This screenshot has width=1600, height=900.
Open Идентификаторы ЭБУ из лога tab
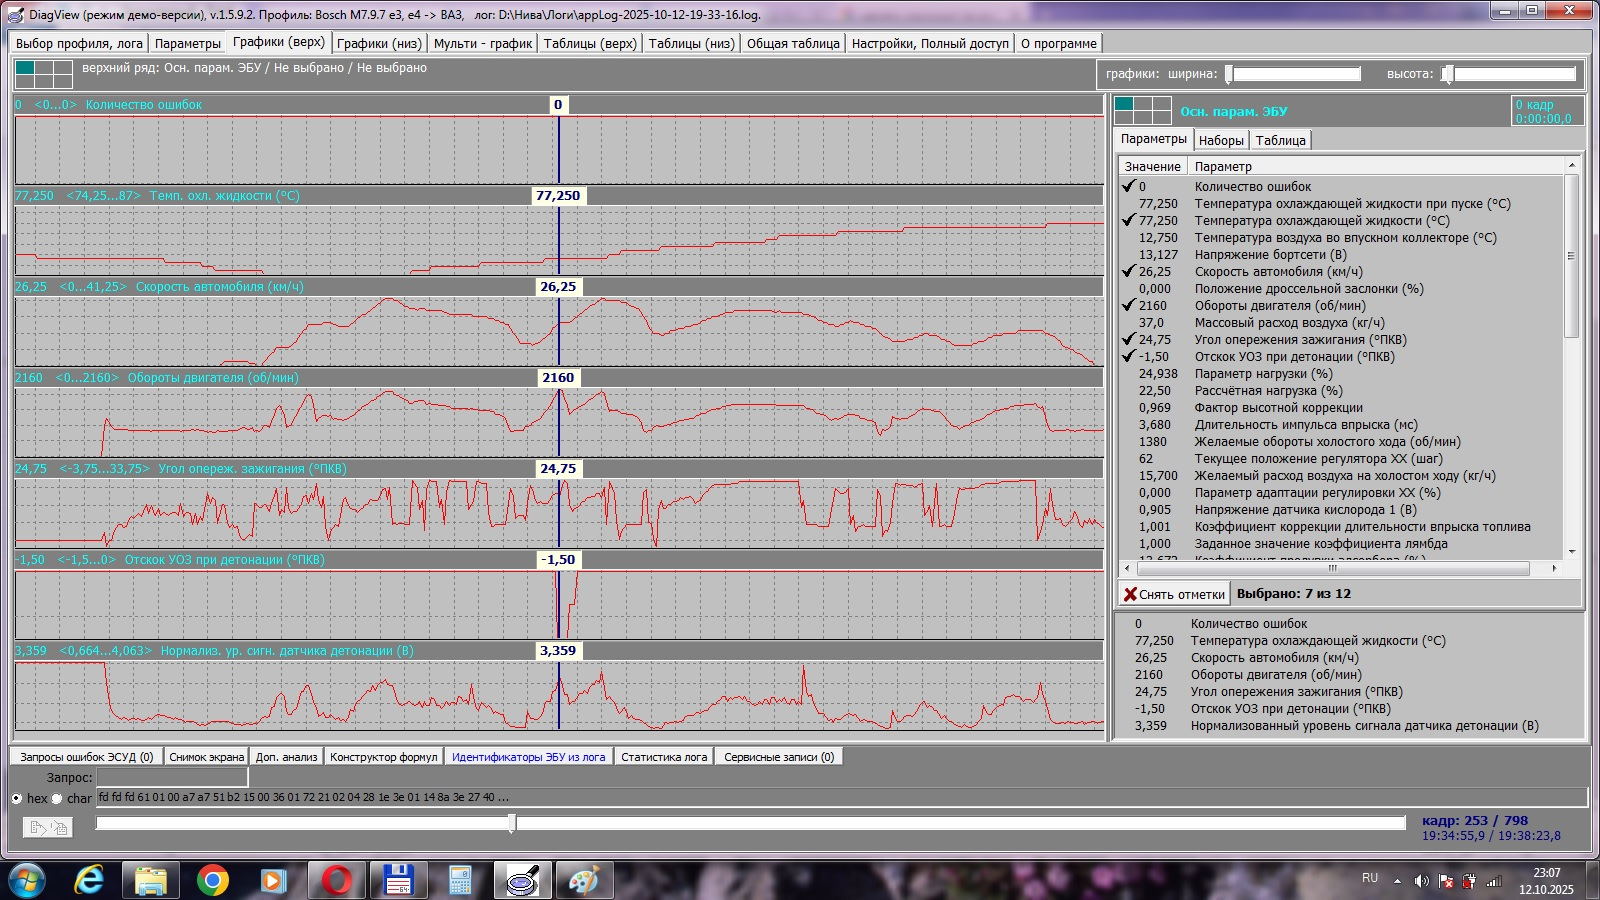[x=528, y=757]
